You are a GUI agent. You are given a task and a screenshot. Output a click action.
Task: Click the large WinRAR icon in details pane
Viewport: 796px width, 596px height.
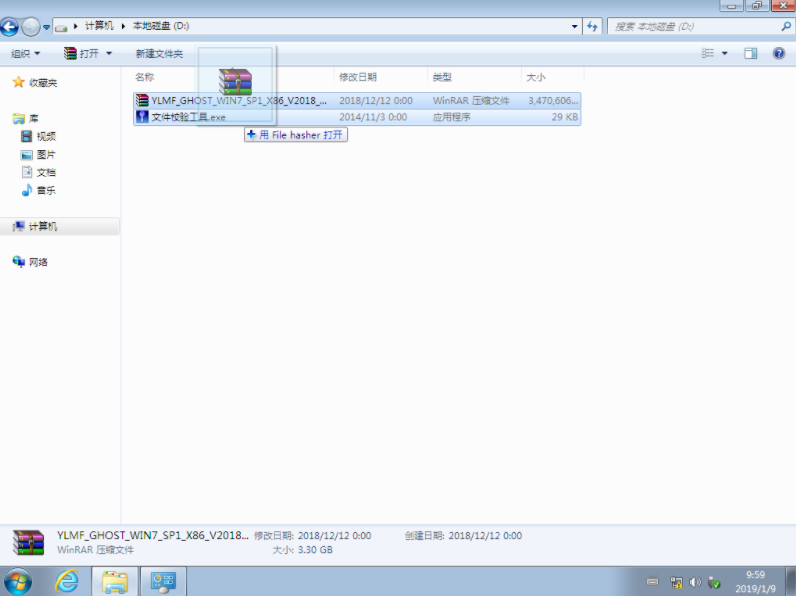pyautogui.click(x=28, y=543)
